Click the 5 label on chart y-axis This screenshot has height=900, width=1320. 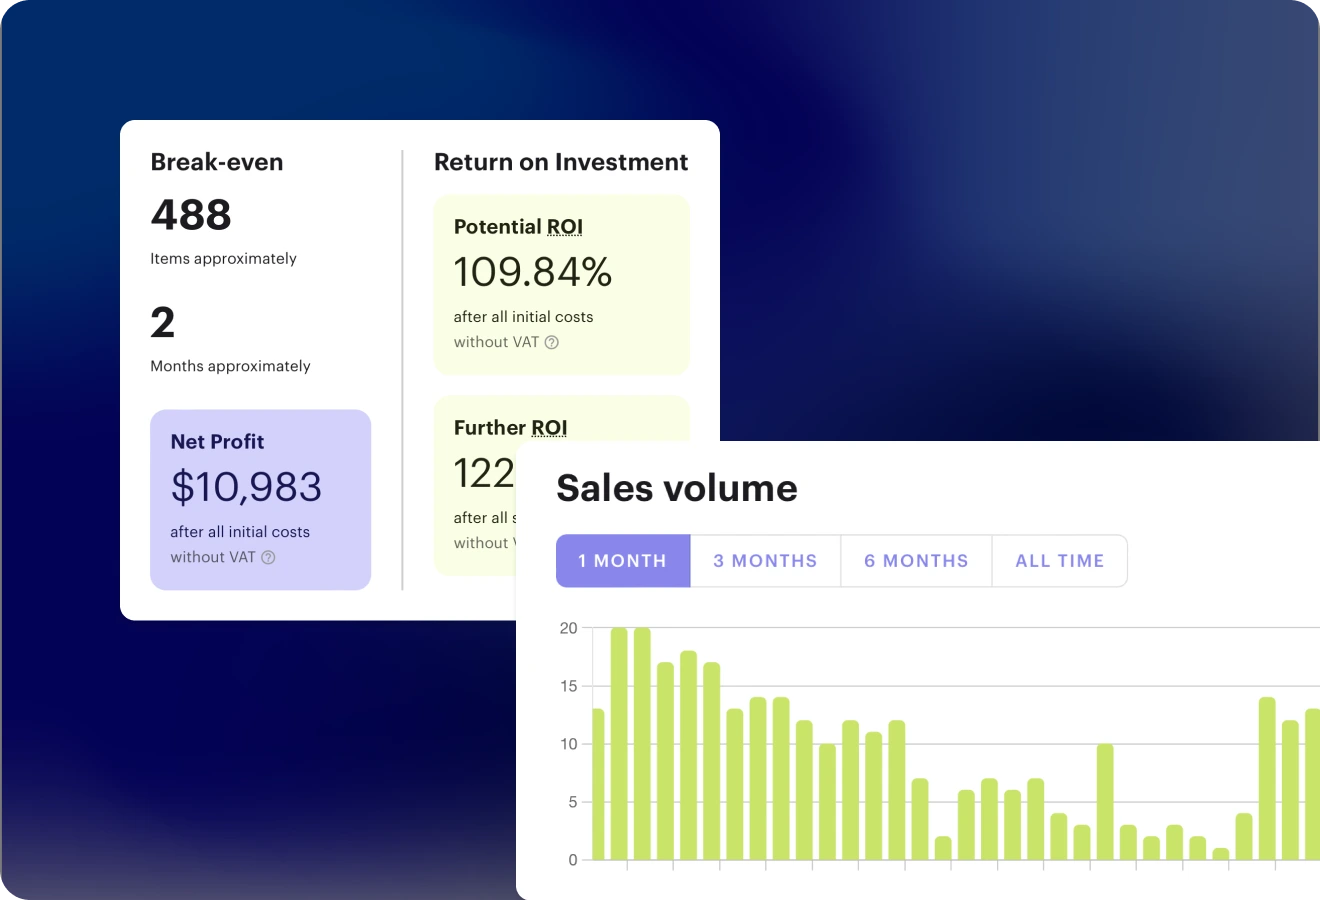pyautogui.click(x=573, y=802)
